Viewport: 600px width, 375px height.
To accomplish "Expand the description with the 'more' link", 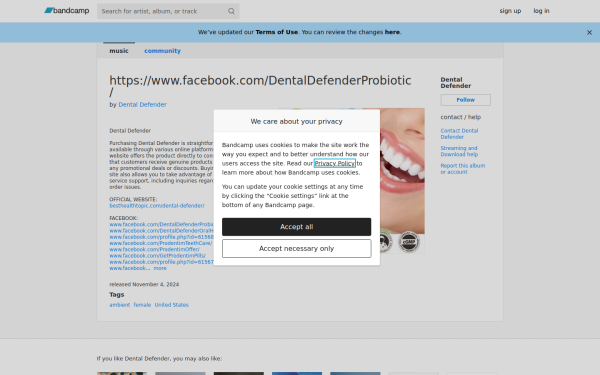I will 160,268.
